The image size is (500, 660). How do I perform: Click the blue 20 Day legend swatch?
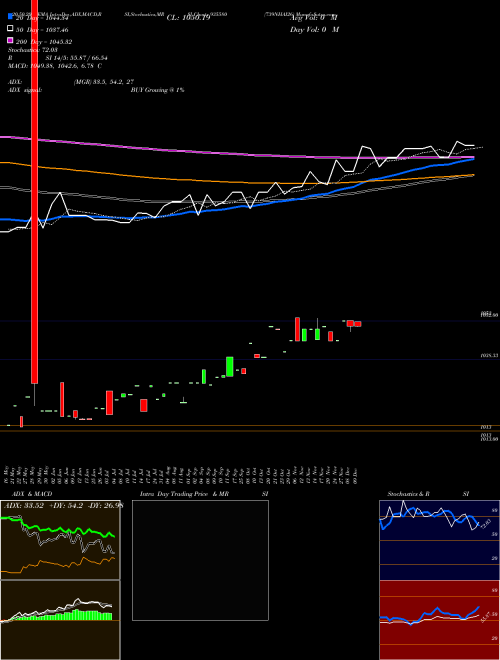tap(10, 17)
